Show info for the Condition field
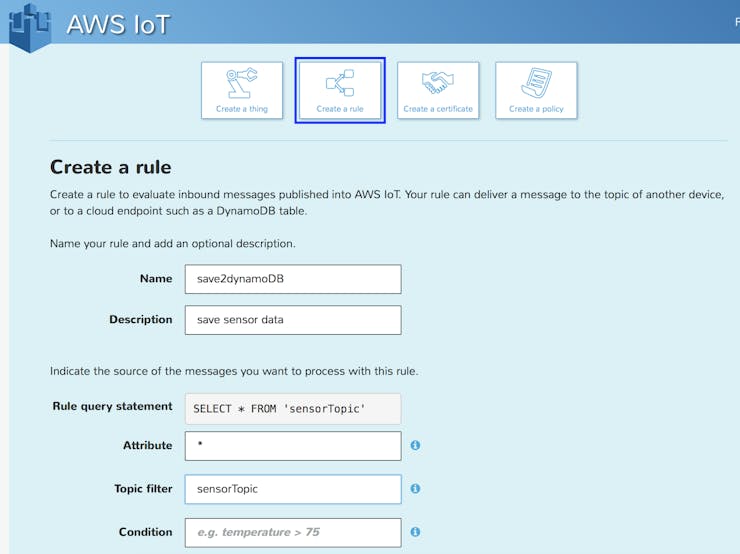740x554 pixels. (x=415, y=532)
